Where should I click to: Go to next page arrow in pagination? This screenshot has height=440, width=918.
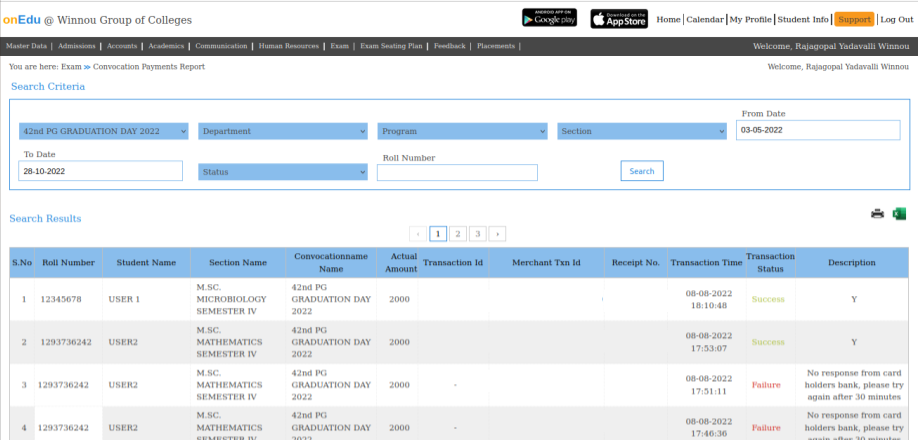tap(497, 233)
